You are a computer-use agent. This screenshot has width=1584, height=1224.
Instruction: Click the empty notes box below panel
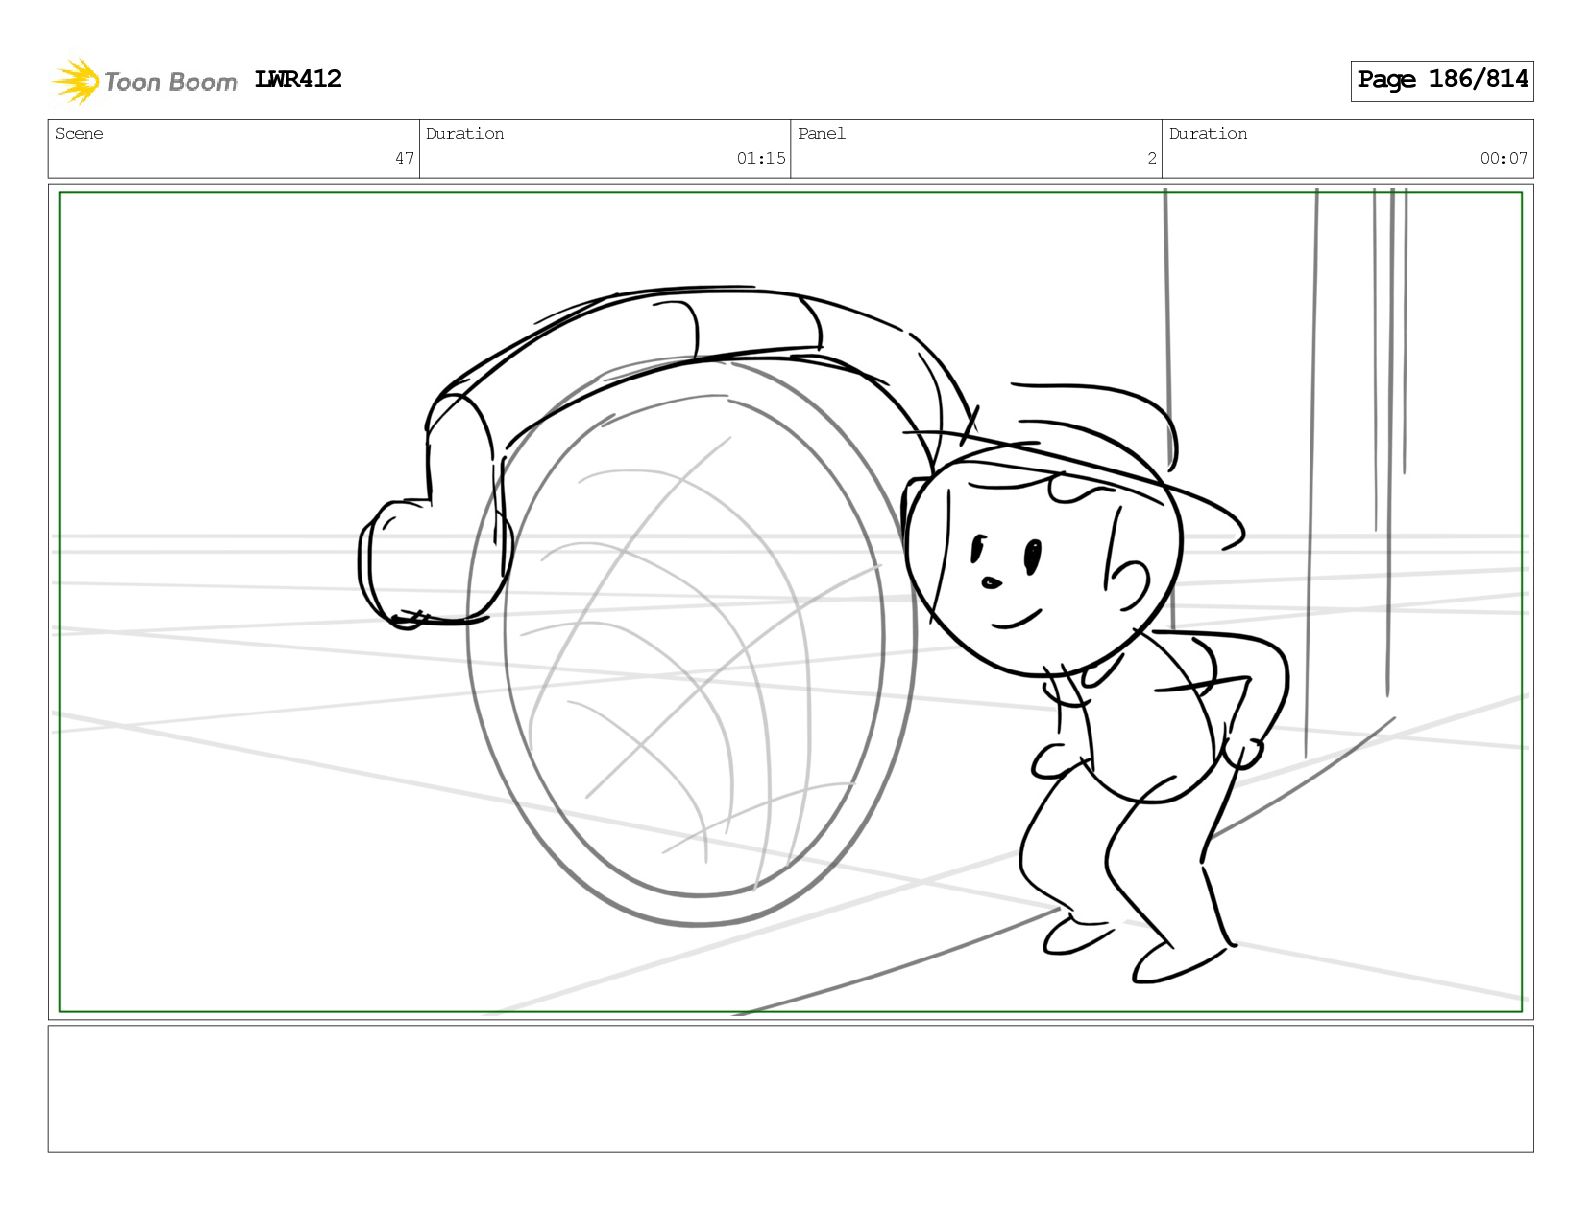click(791, 1089)
